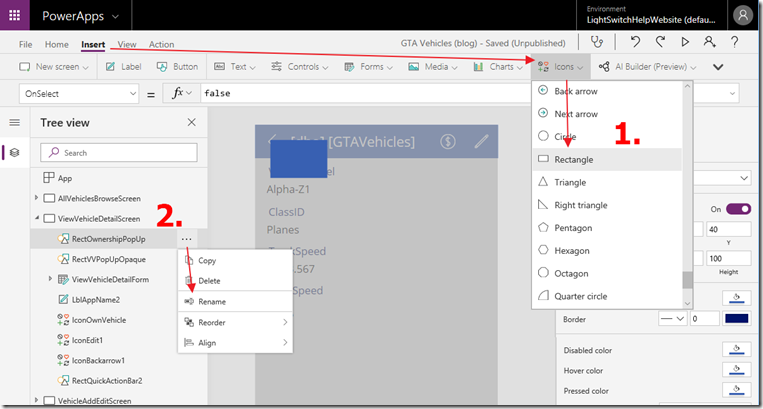Screen dimensions: 763x409
Task: Open the Help question mark
Action: (x=735, y=42)
